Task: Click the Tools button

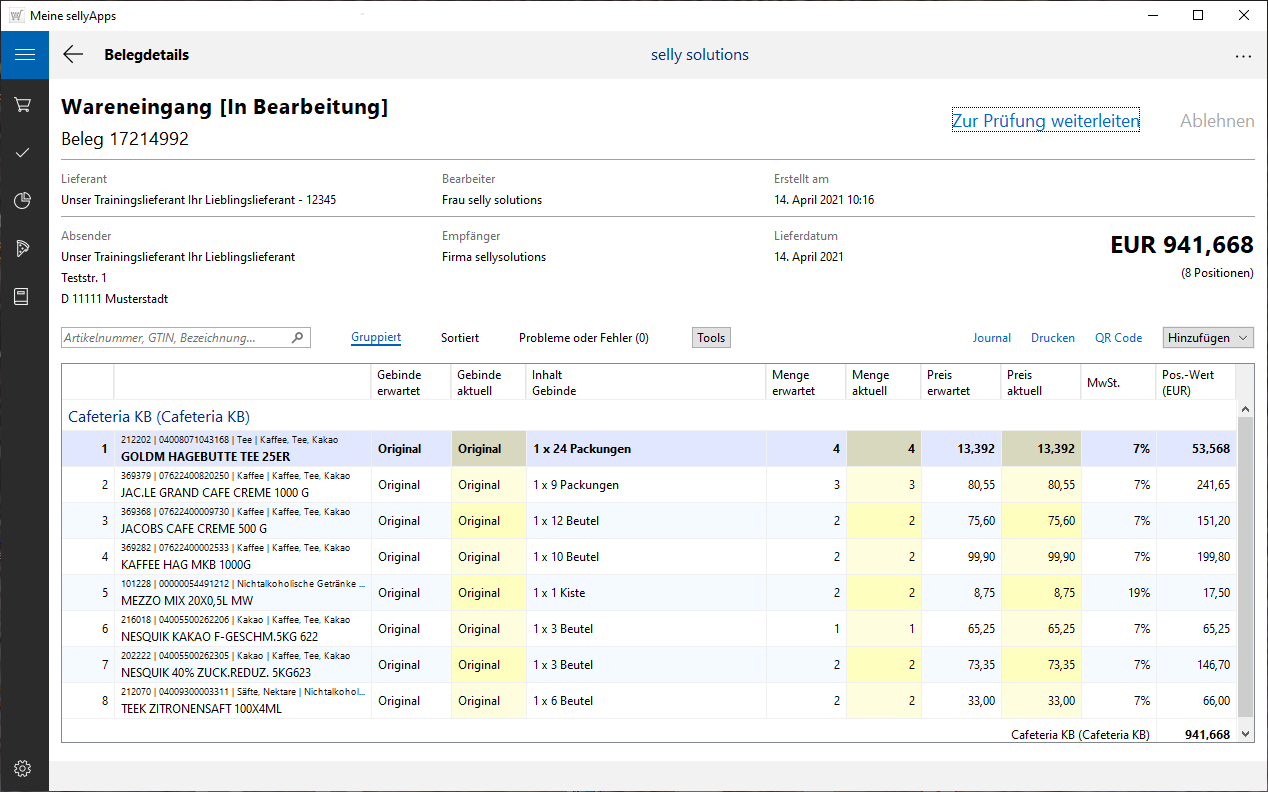Action: point(711,338)
